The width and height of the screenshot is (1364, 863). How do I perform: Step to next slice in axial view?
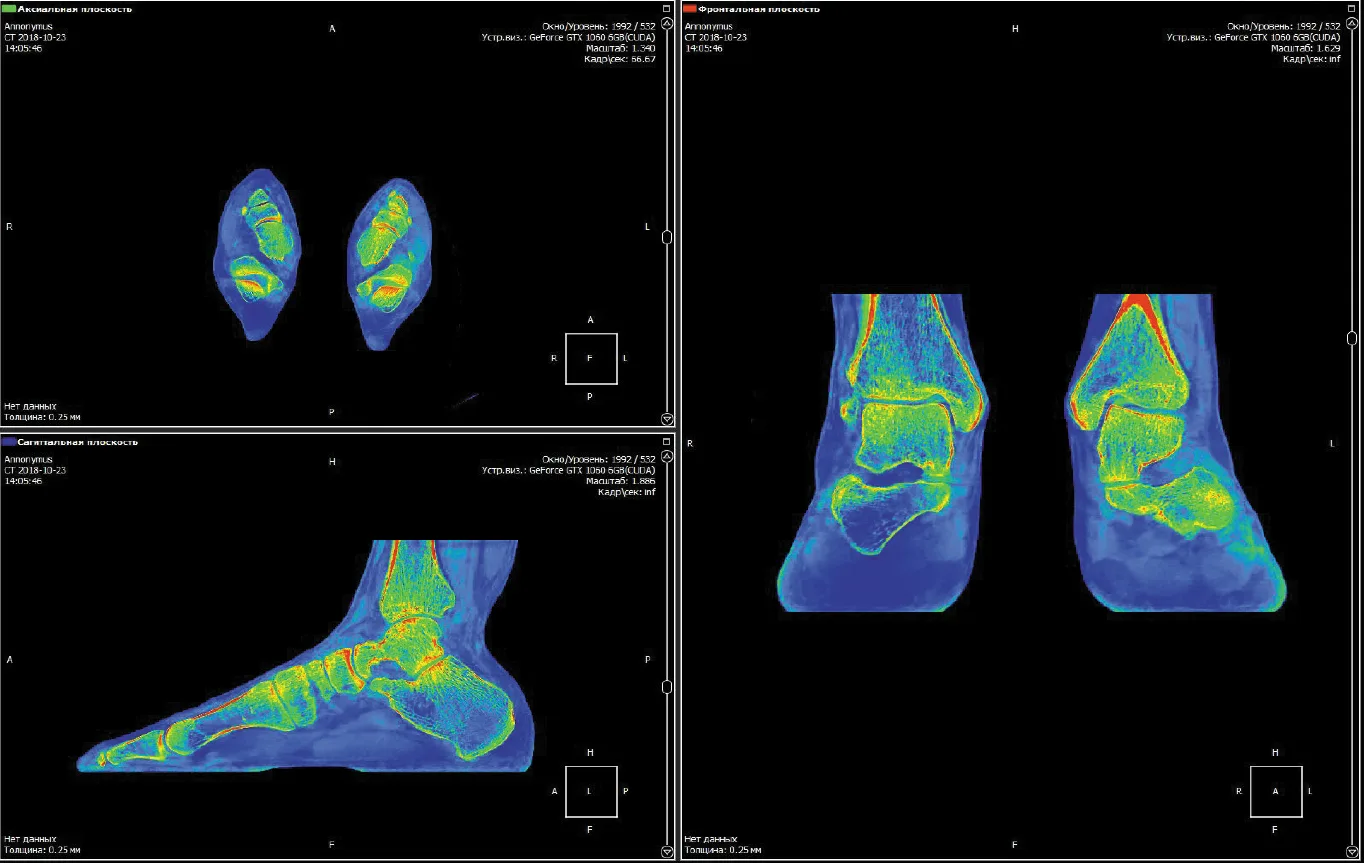(x=667, y=419)
